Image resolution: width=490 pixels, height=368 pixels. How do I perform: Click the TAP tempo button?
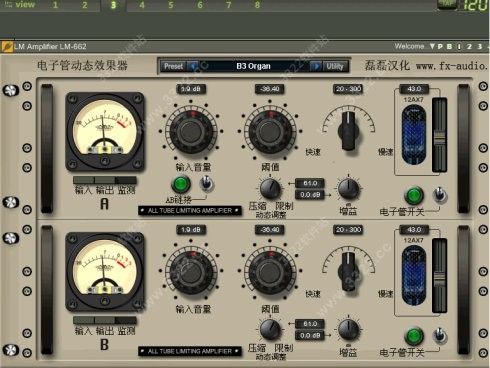tap(447, 4)
